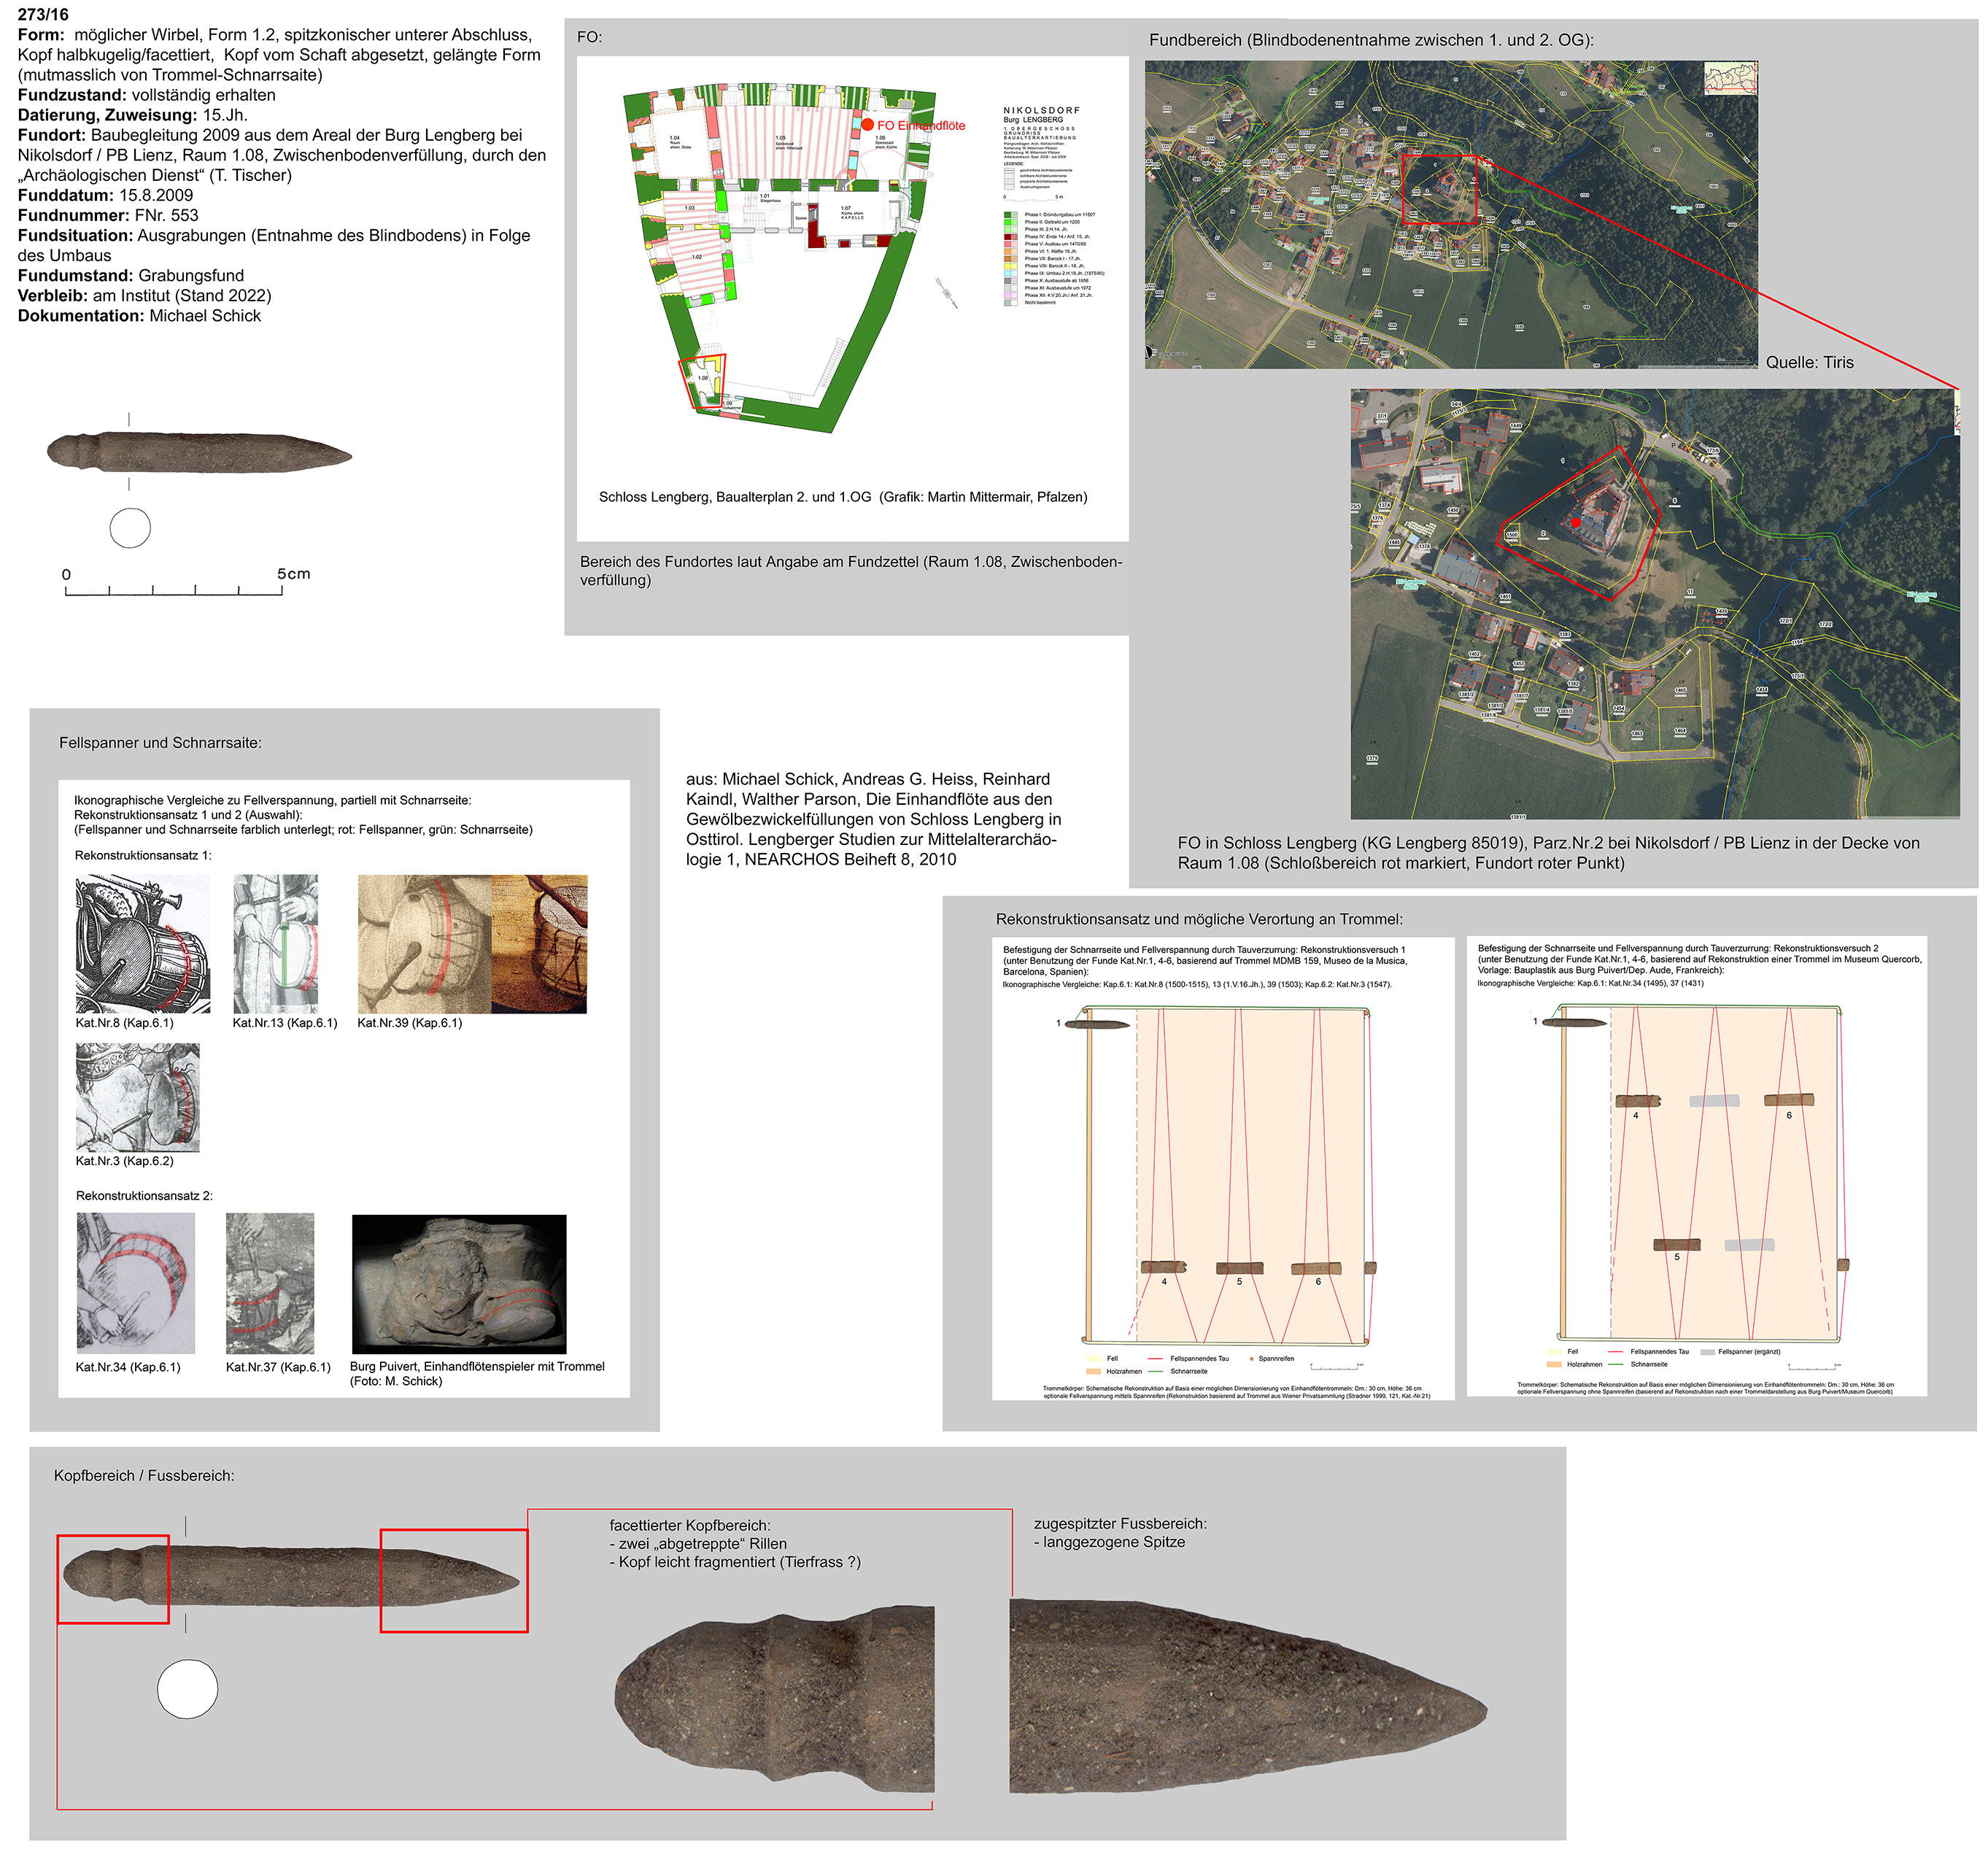Open the Kat.Nr.3 engraving thumbnail
The width and height of the screenshot is (1988, 1854).
138,1097
